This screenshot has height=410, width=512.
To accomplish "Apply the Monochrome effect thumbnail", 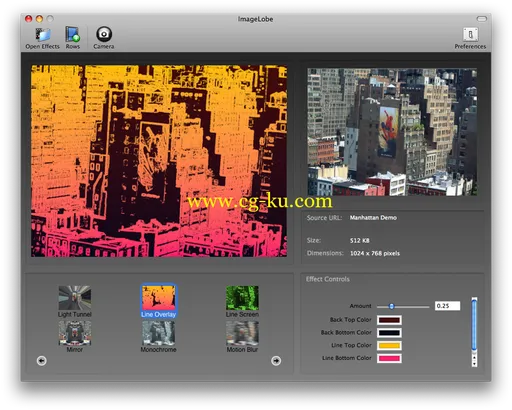I will [159, 333].
